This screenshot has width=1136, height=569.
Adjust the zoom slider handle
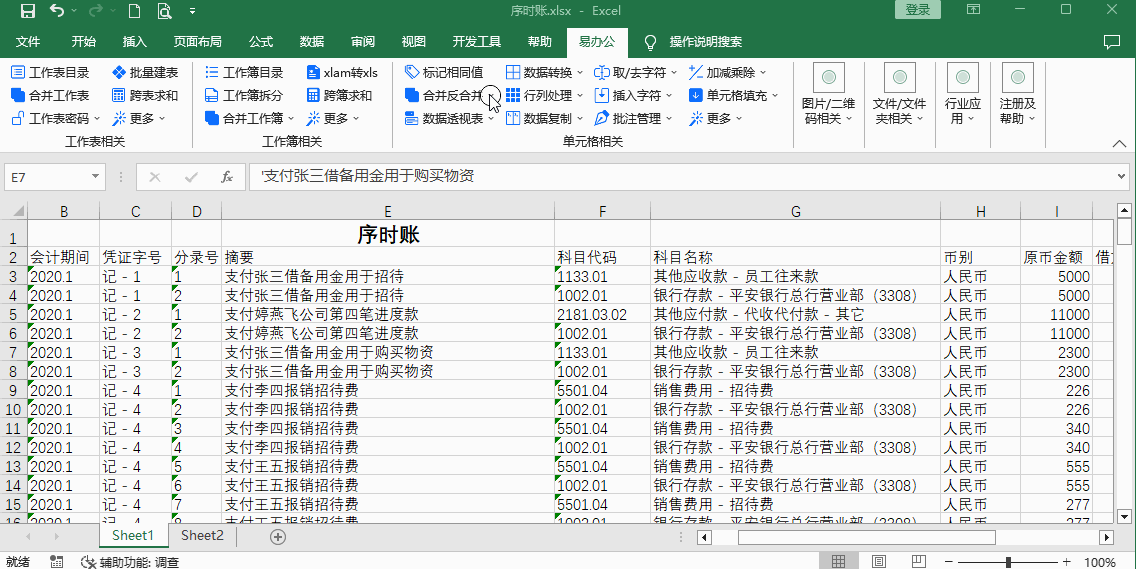coord(1008,562)
